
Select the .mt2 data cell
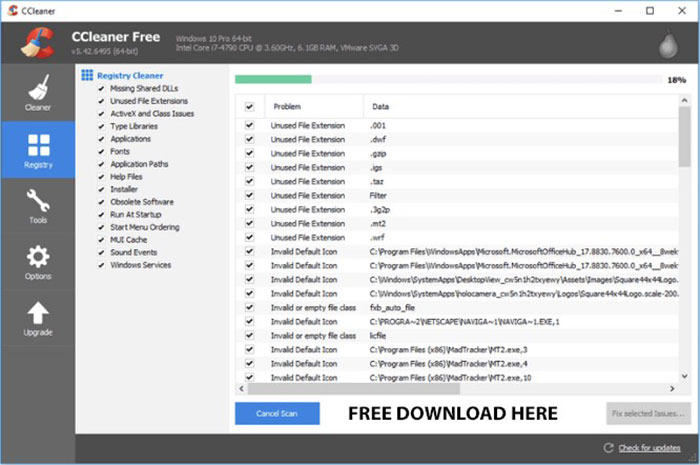click(378, 224)
